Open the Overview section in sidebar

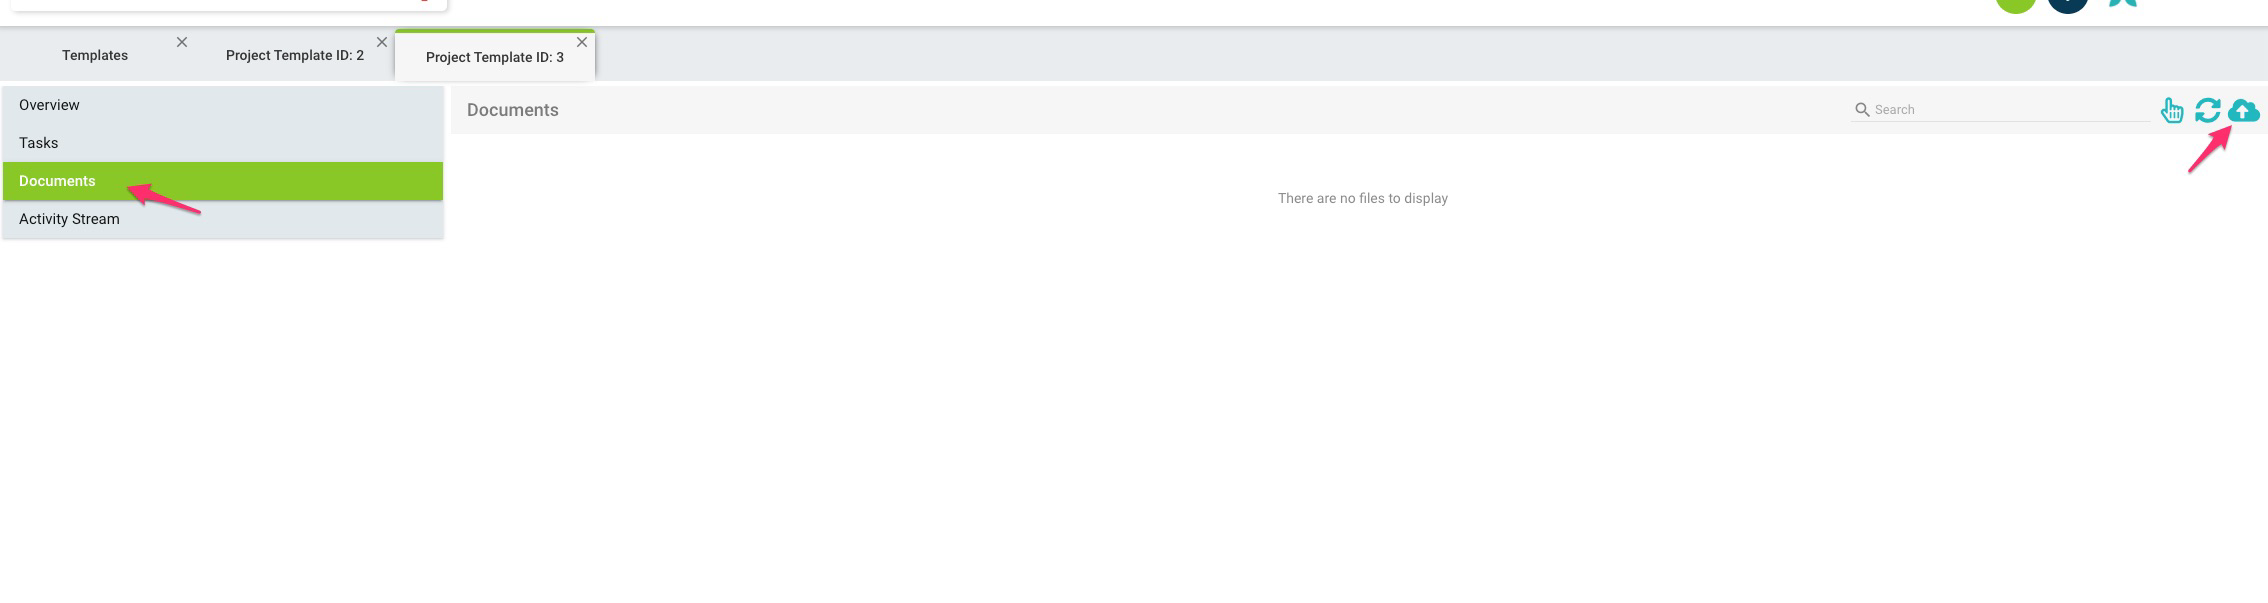click(49, 105)
